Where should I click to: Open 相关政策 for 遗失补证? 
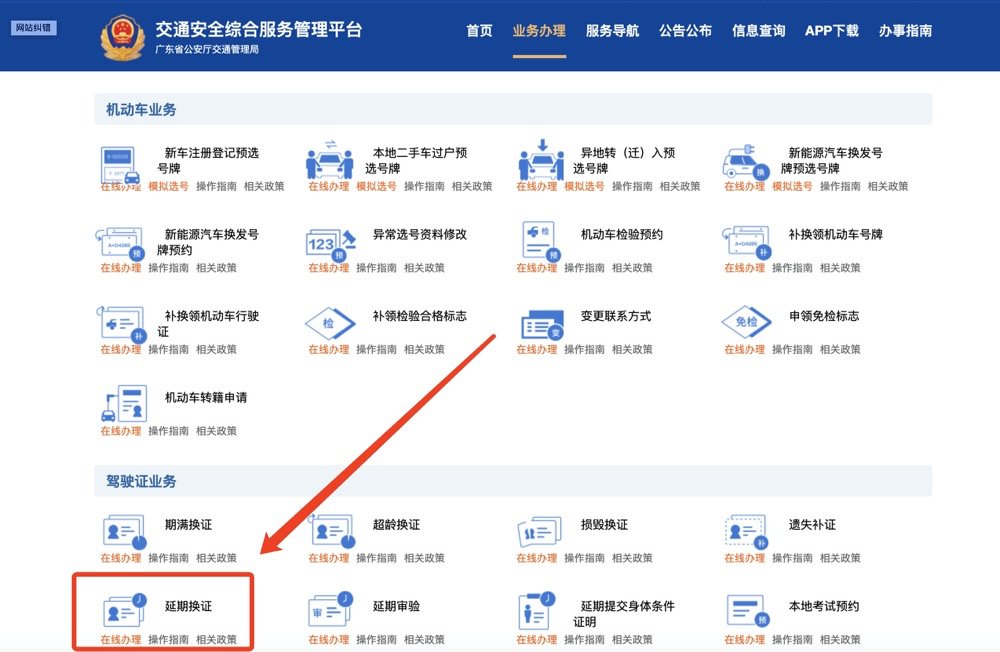pyautogui.click(x=840, y=558)
